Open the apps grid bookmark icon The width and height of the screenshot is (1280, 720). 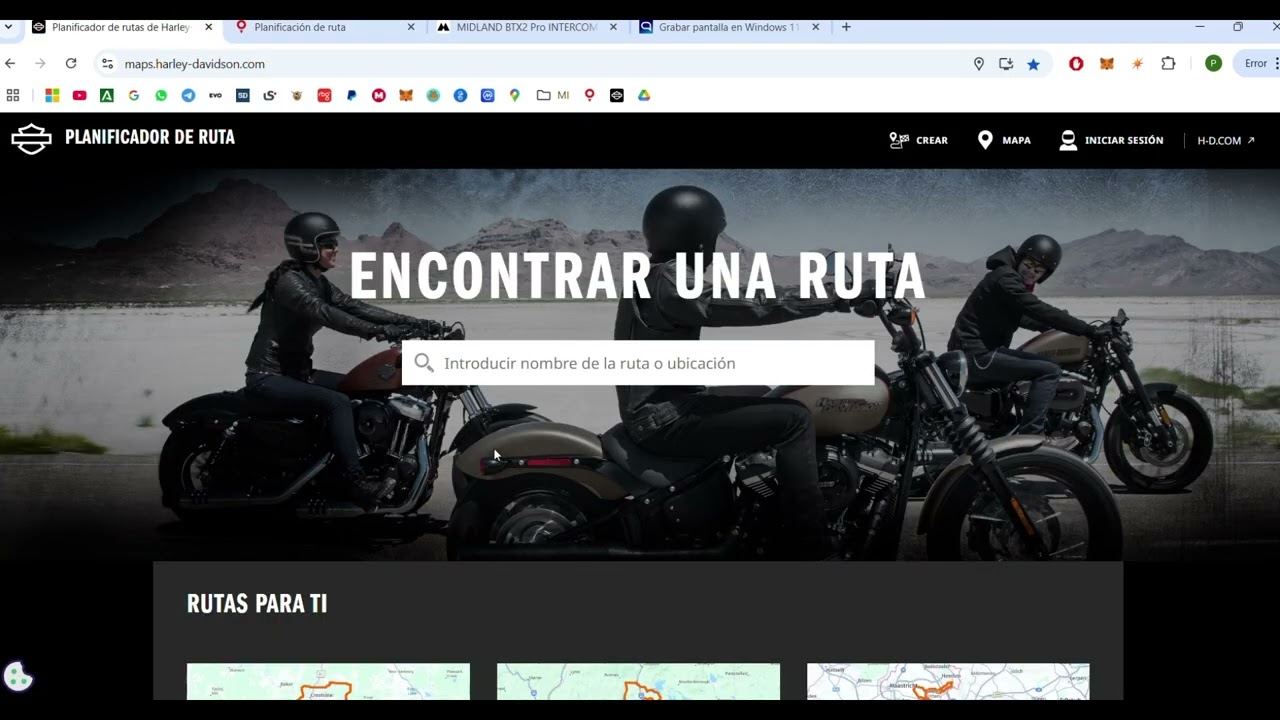(x=13, y=95)
